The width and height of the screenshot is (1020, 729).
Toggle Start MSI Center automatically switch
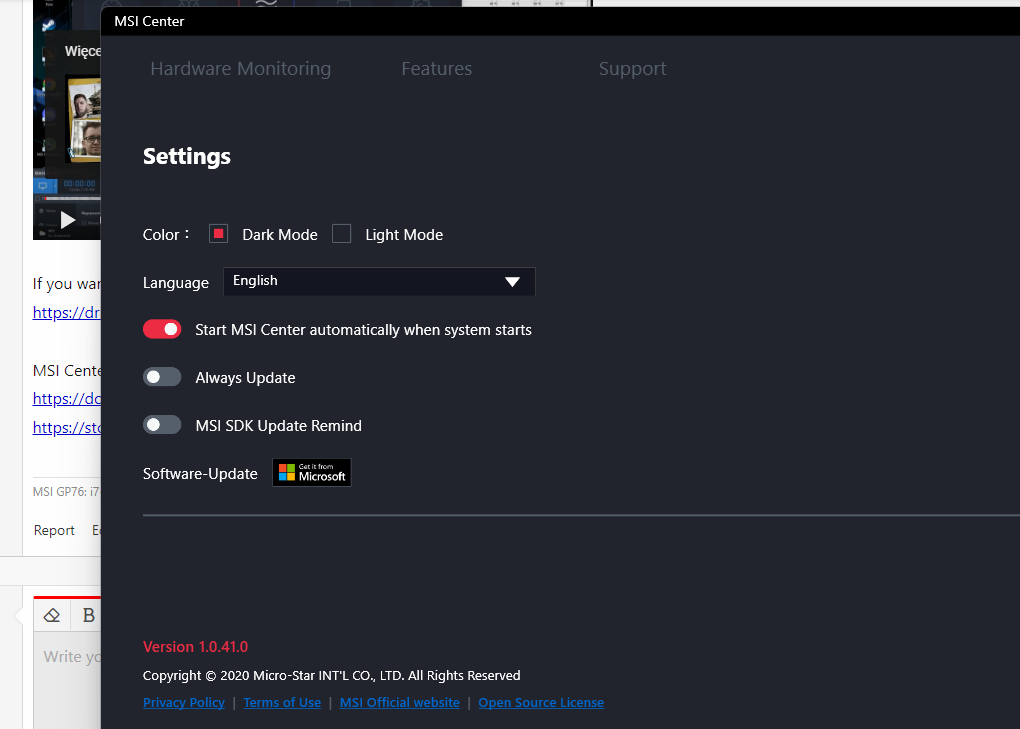point(162,329)
